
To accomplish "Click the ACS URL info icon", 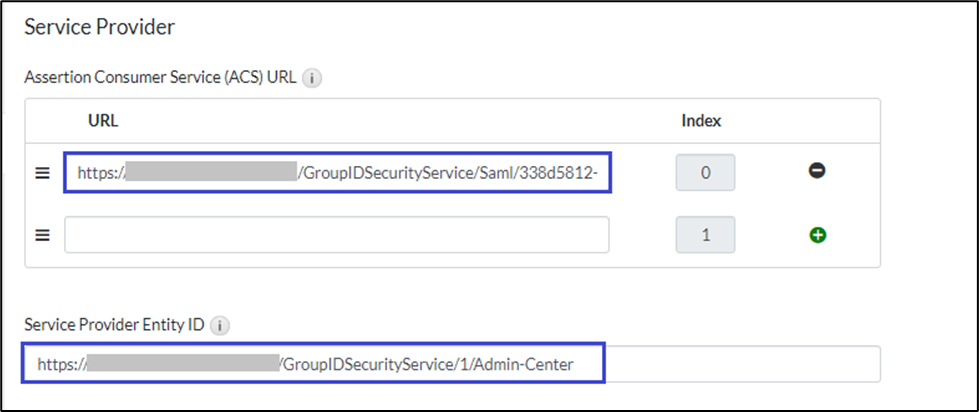I will coord(312,78).
